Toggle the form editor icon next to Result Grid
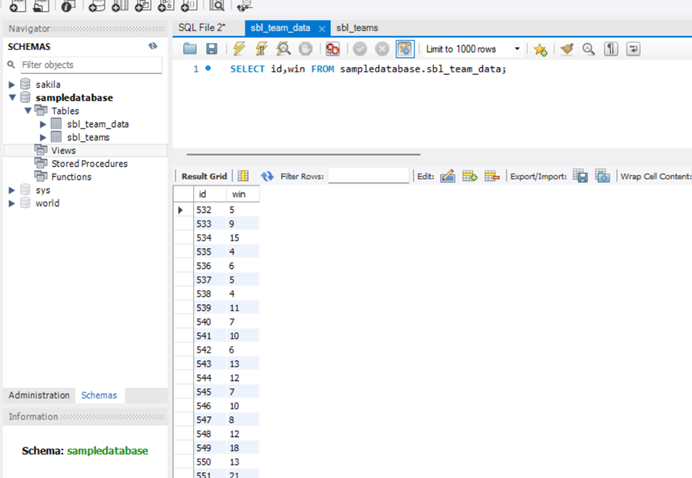Screen dimensions: 692x478 click(x=243, y=176)
